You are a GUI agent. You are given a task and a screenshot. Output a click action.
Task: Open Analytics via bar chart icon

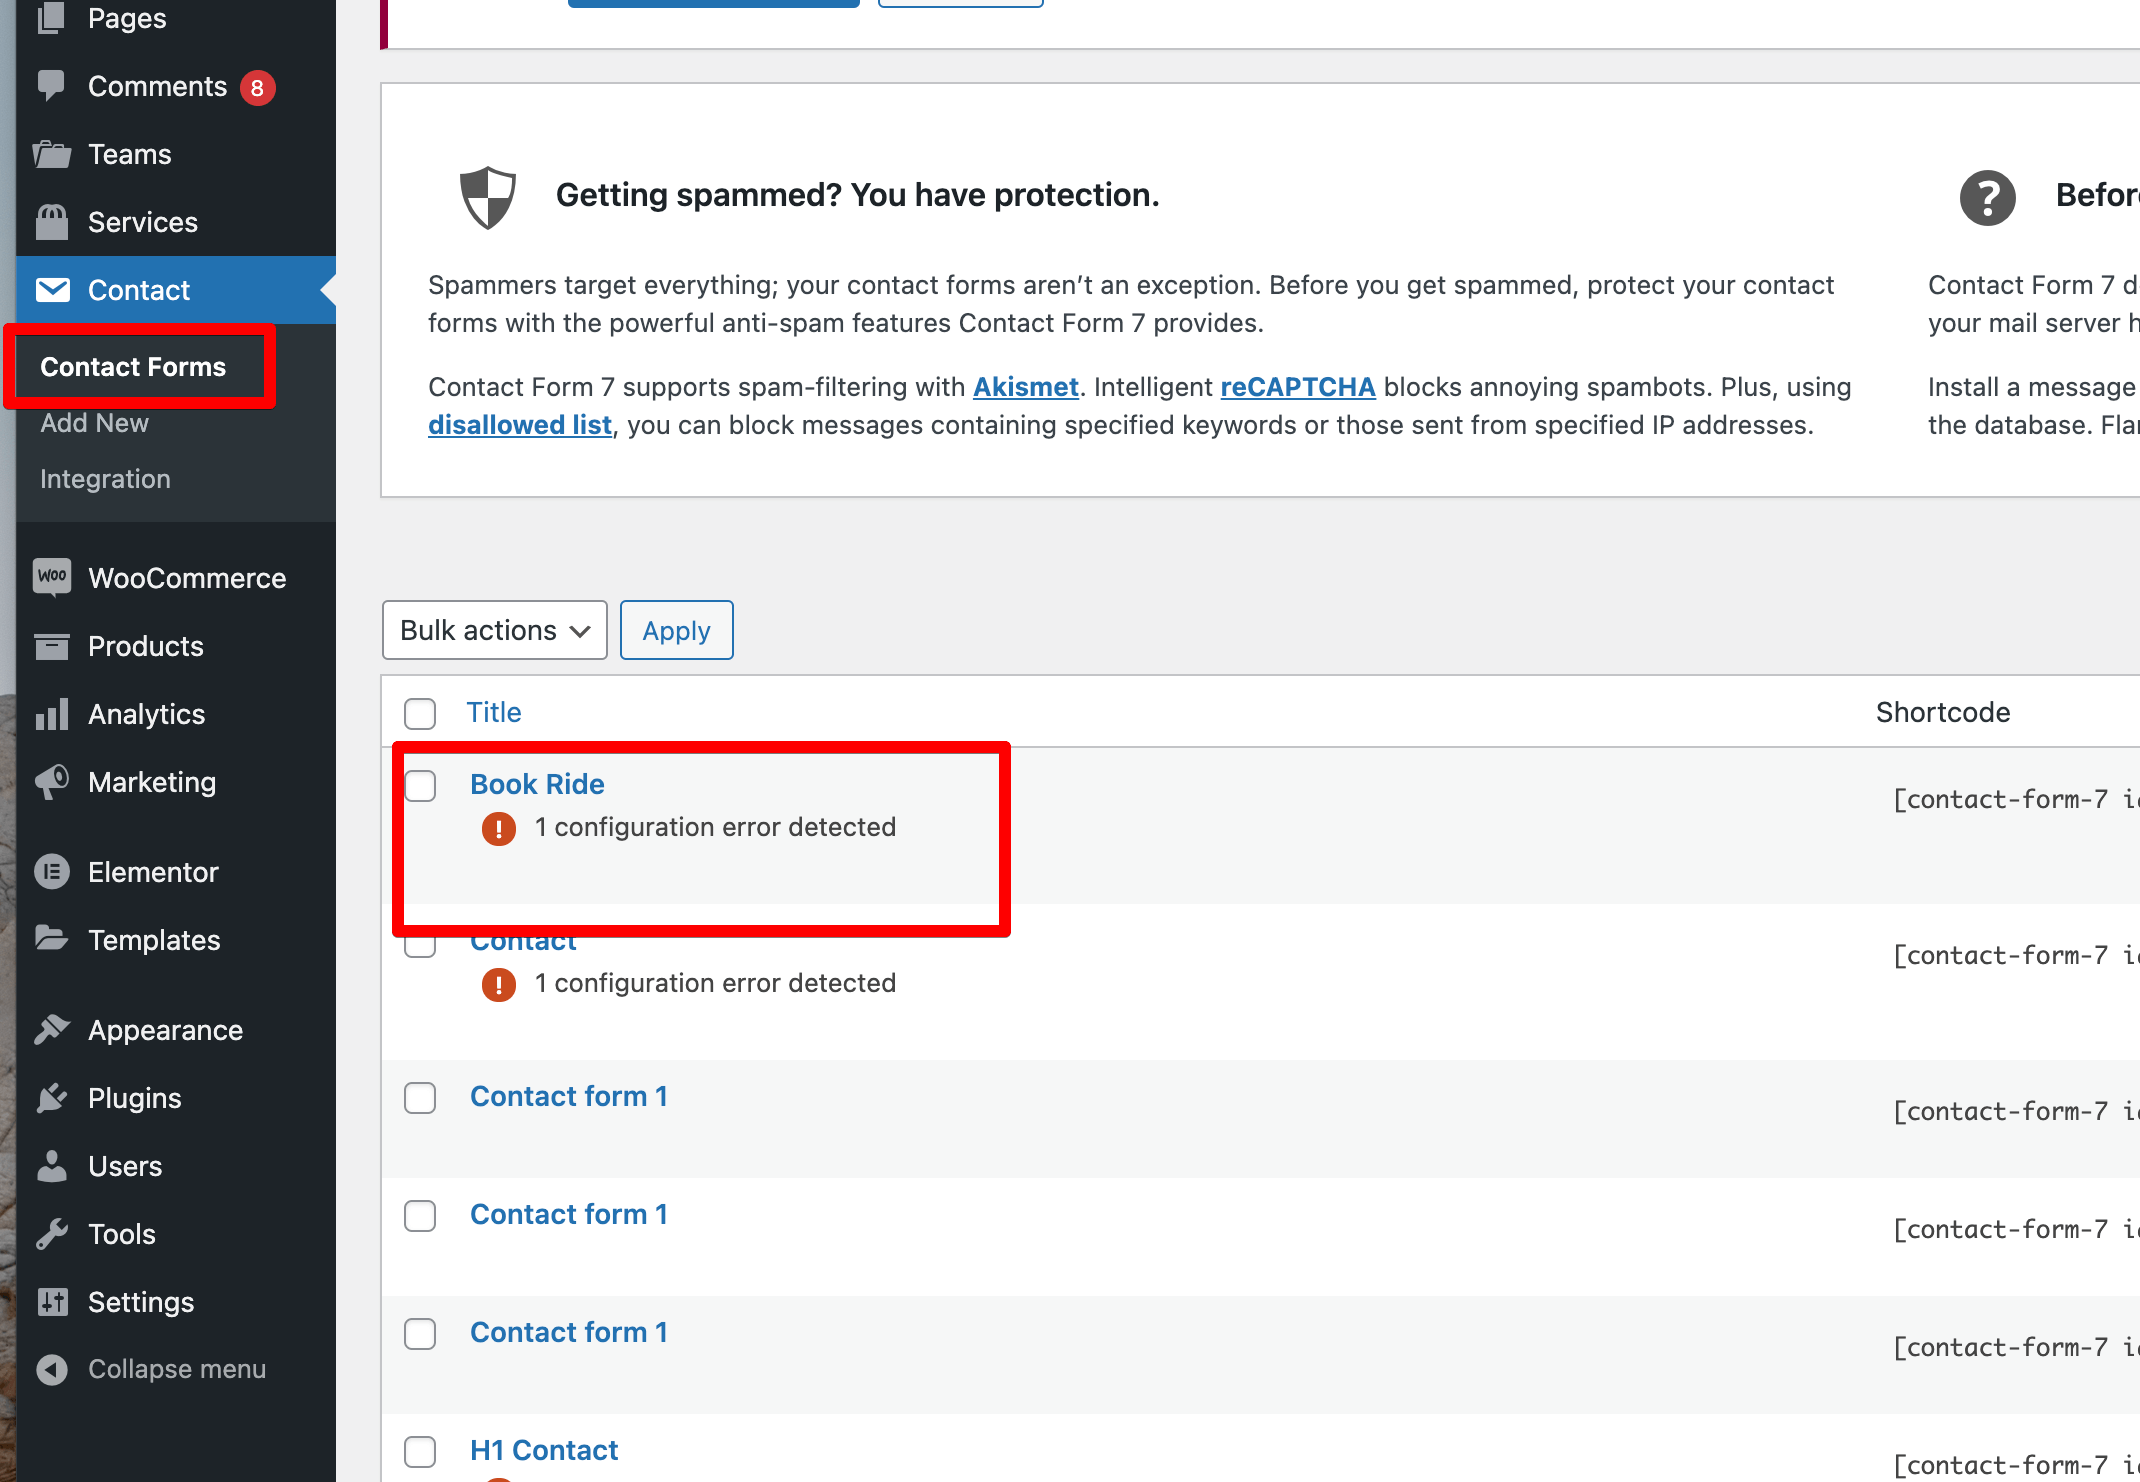pos(52,714)
